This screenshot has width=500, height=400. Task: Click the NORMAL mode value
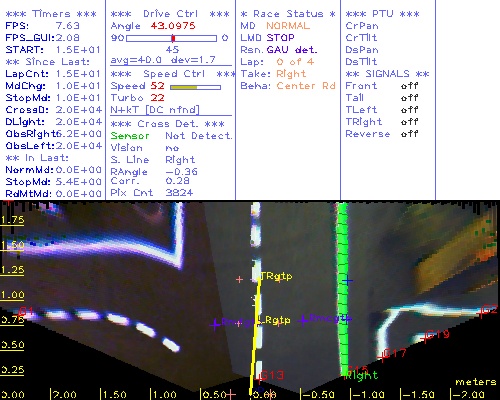(288, 26)
